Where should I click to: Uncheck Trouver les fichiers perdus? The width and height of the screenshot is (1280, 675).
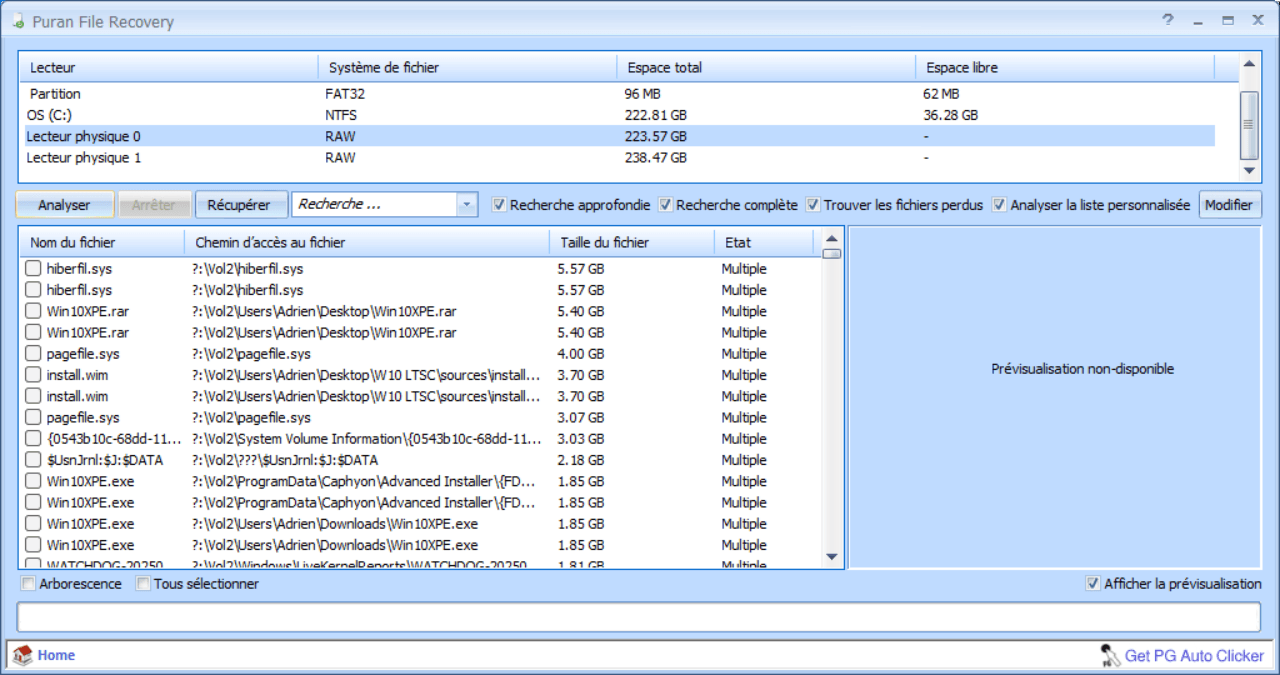[813, 205]
